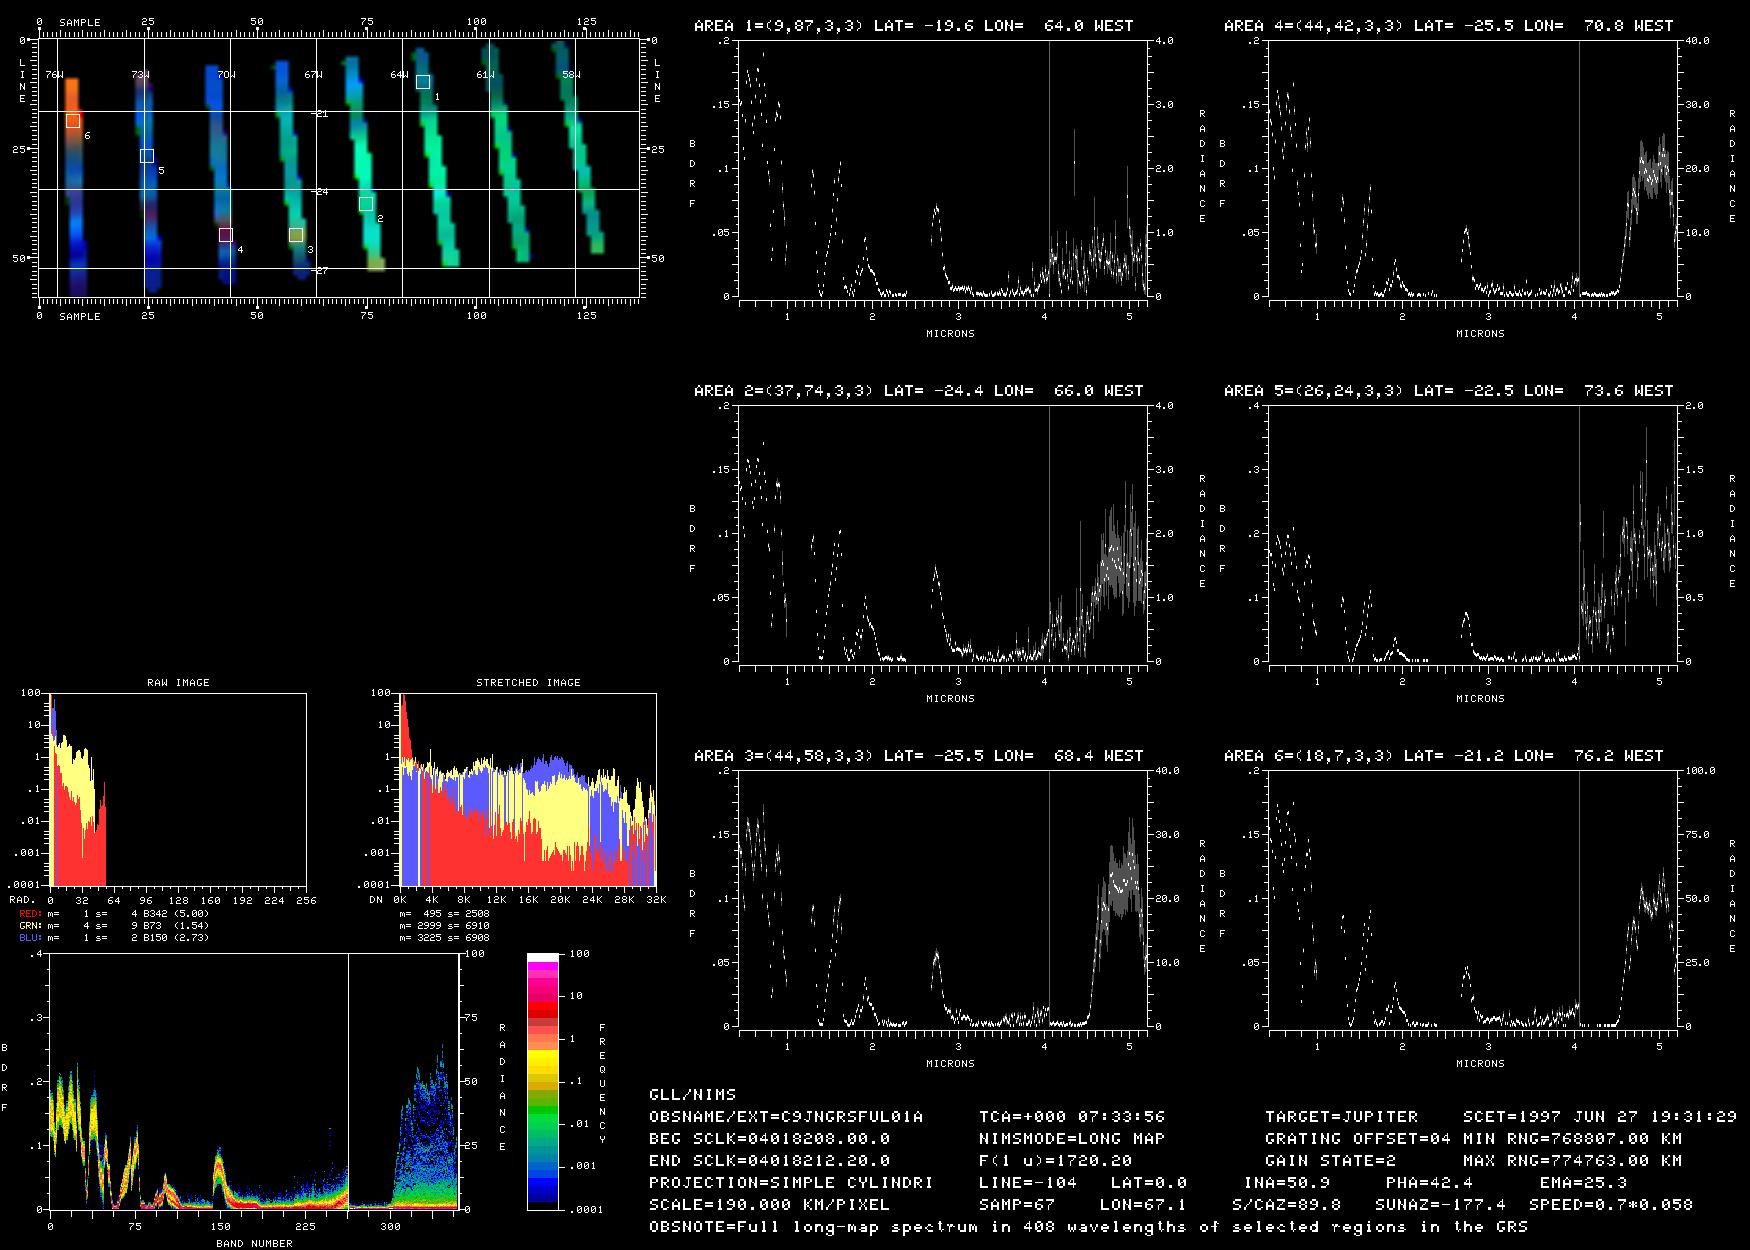Click the band number spectral density plot

tap(253, 1081)
